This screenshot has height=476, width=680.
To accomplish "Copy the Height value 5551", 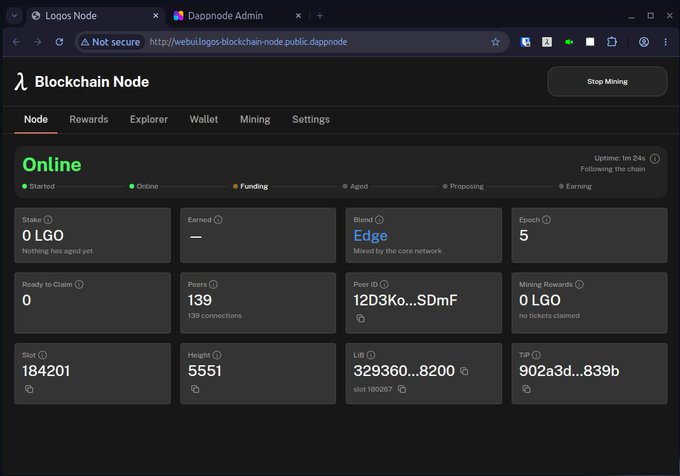I will pos(195,389).
